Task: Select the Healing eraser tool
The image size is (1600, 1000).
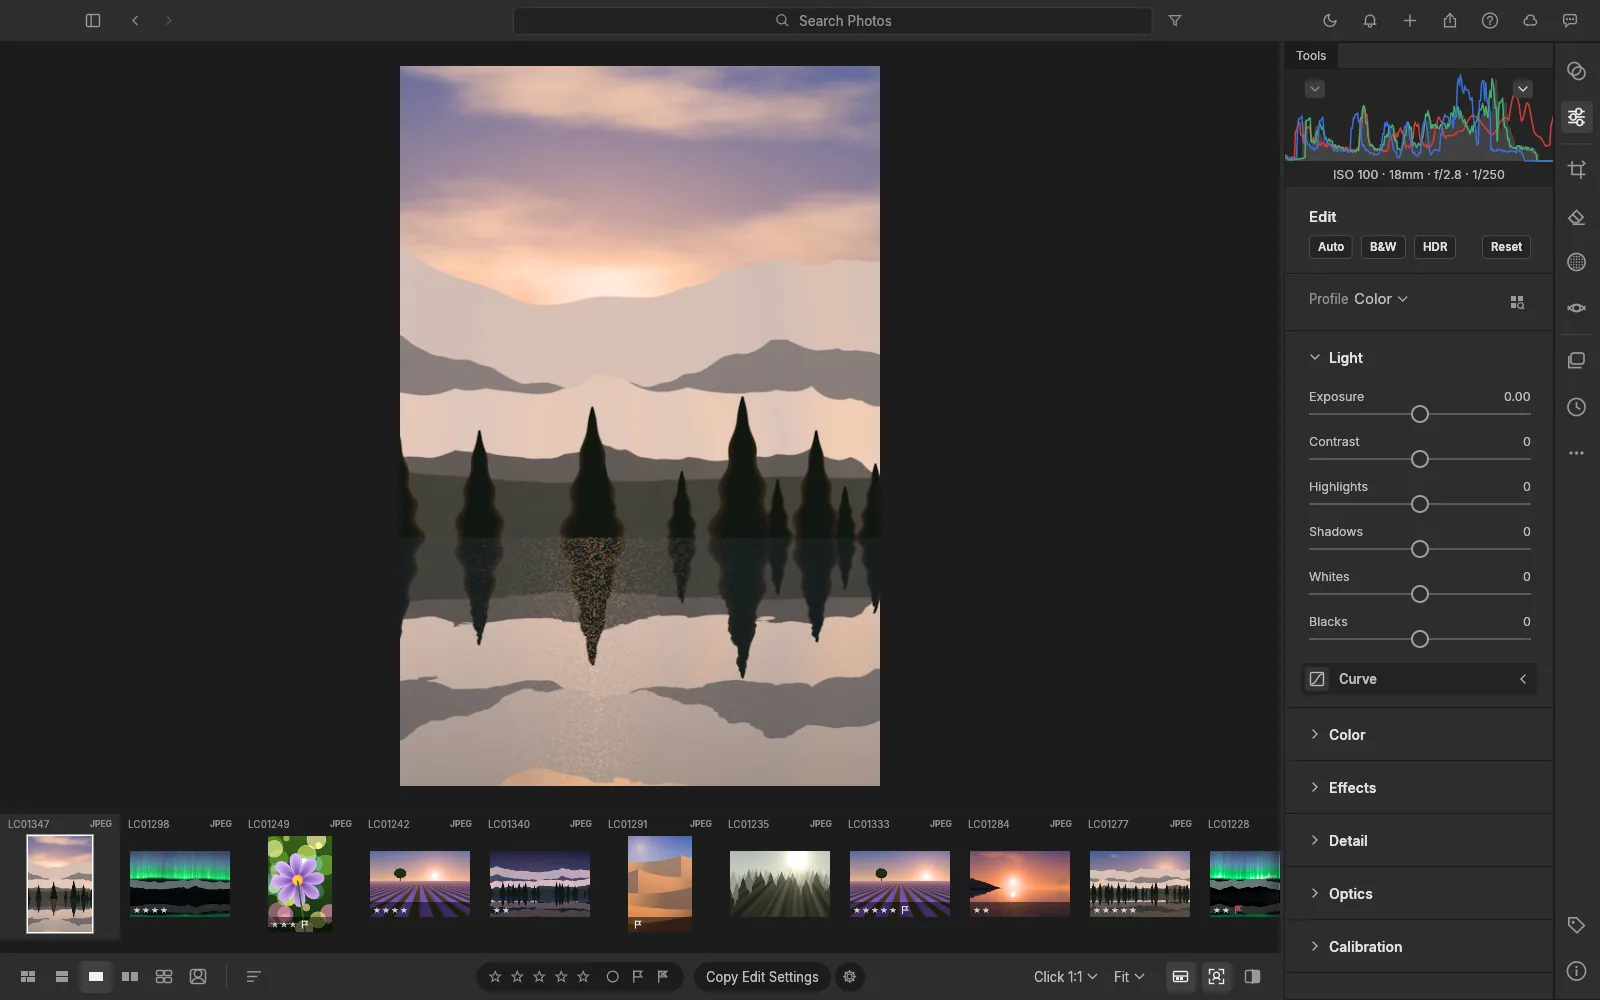Action: (1576, 217)
